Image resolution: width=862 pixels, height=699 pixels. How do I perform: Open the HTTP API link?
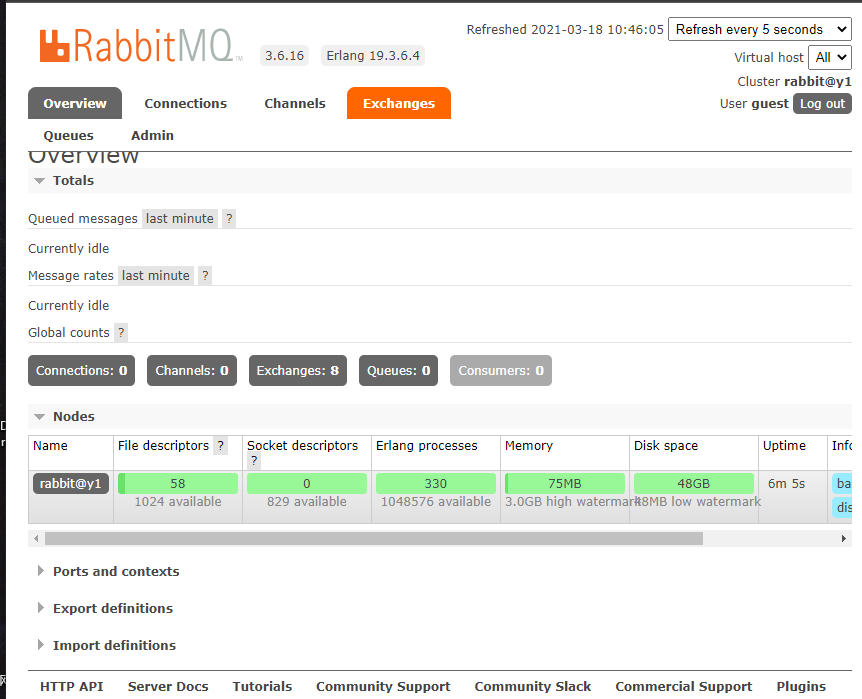pos(71,686)
